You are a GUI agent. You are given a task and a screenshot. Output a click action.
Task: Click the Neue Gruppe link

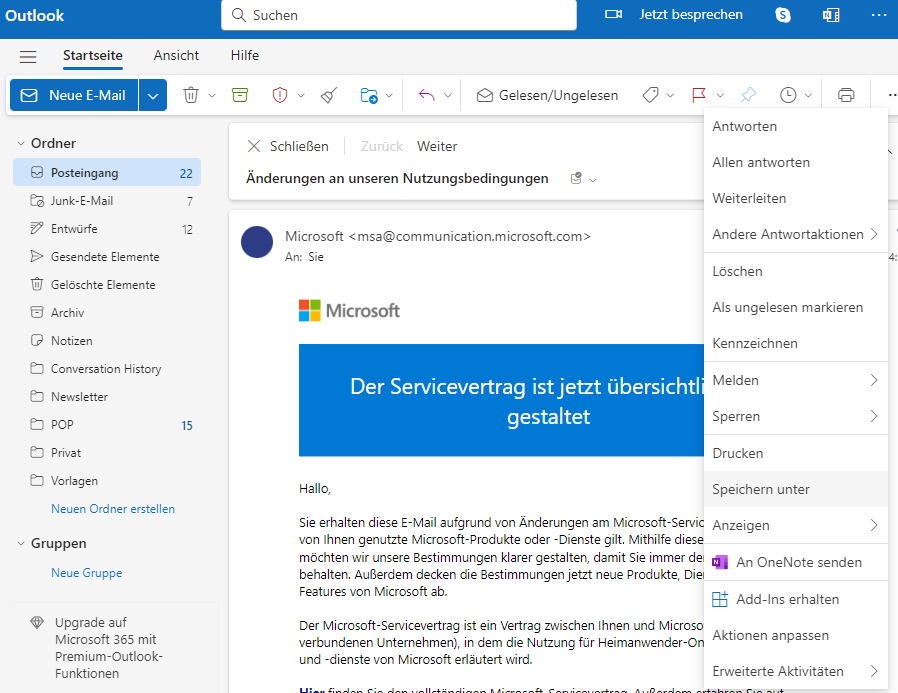point(86,573)
